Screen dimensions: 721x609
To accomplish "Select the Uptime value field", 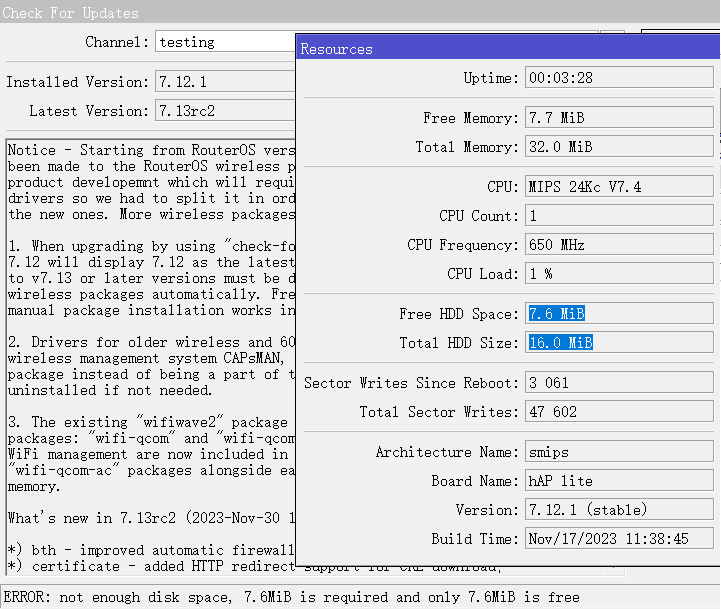I will click(620, 78).
